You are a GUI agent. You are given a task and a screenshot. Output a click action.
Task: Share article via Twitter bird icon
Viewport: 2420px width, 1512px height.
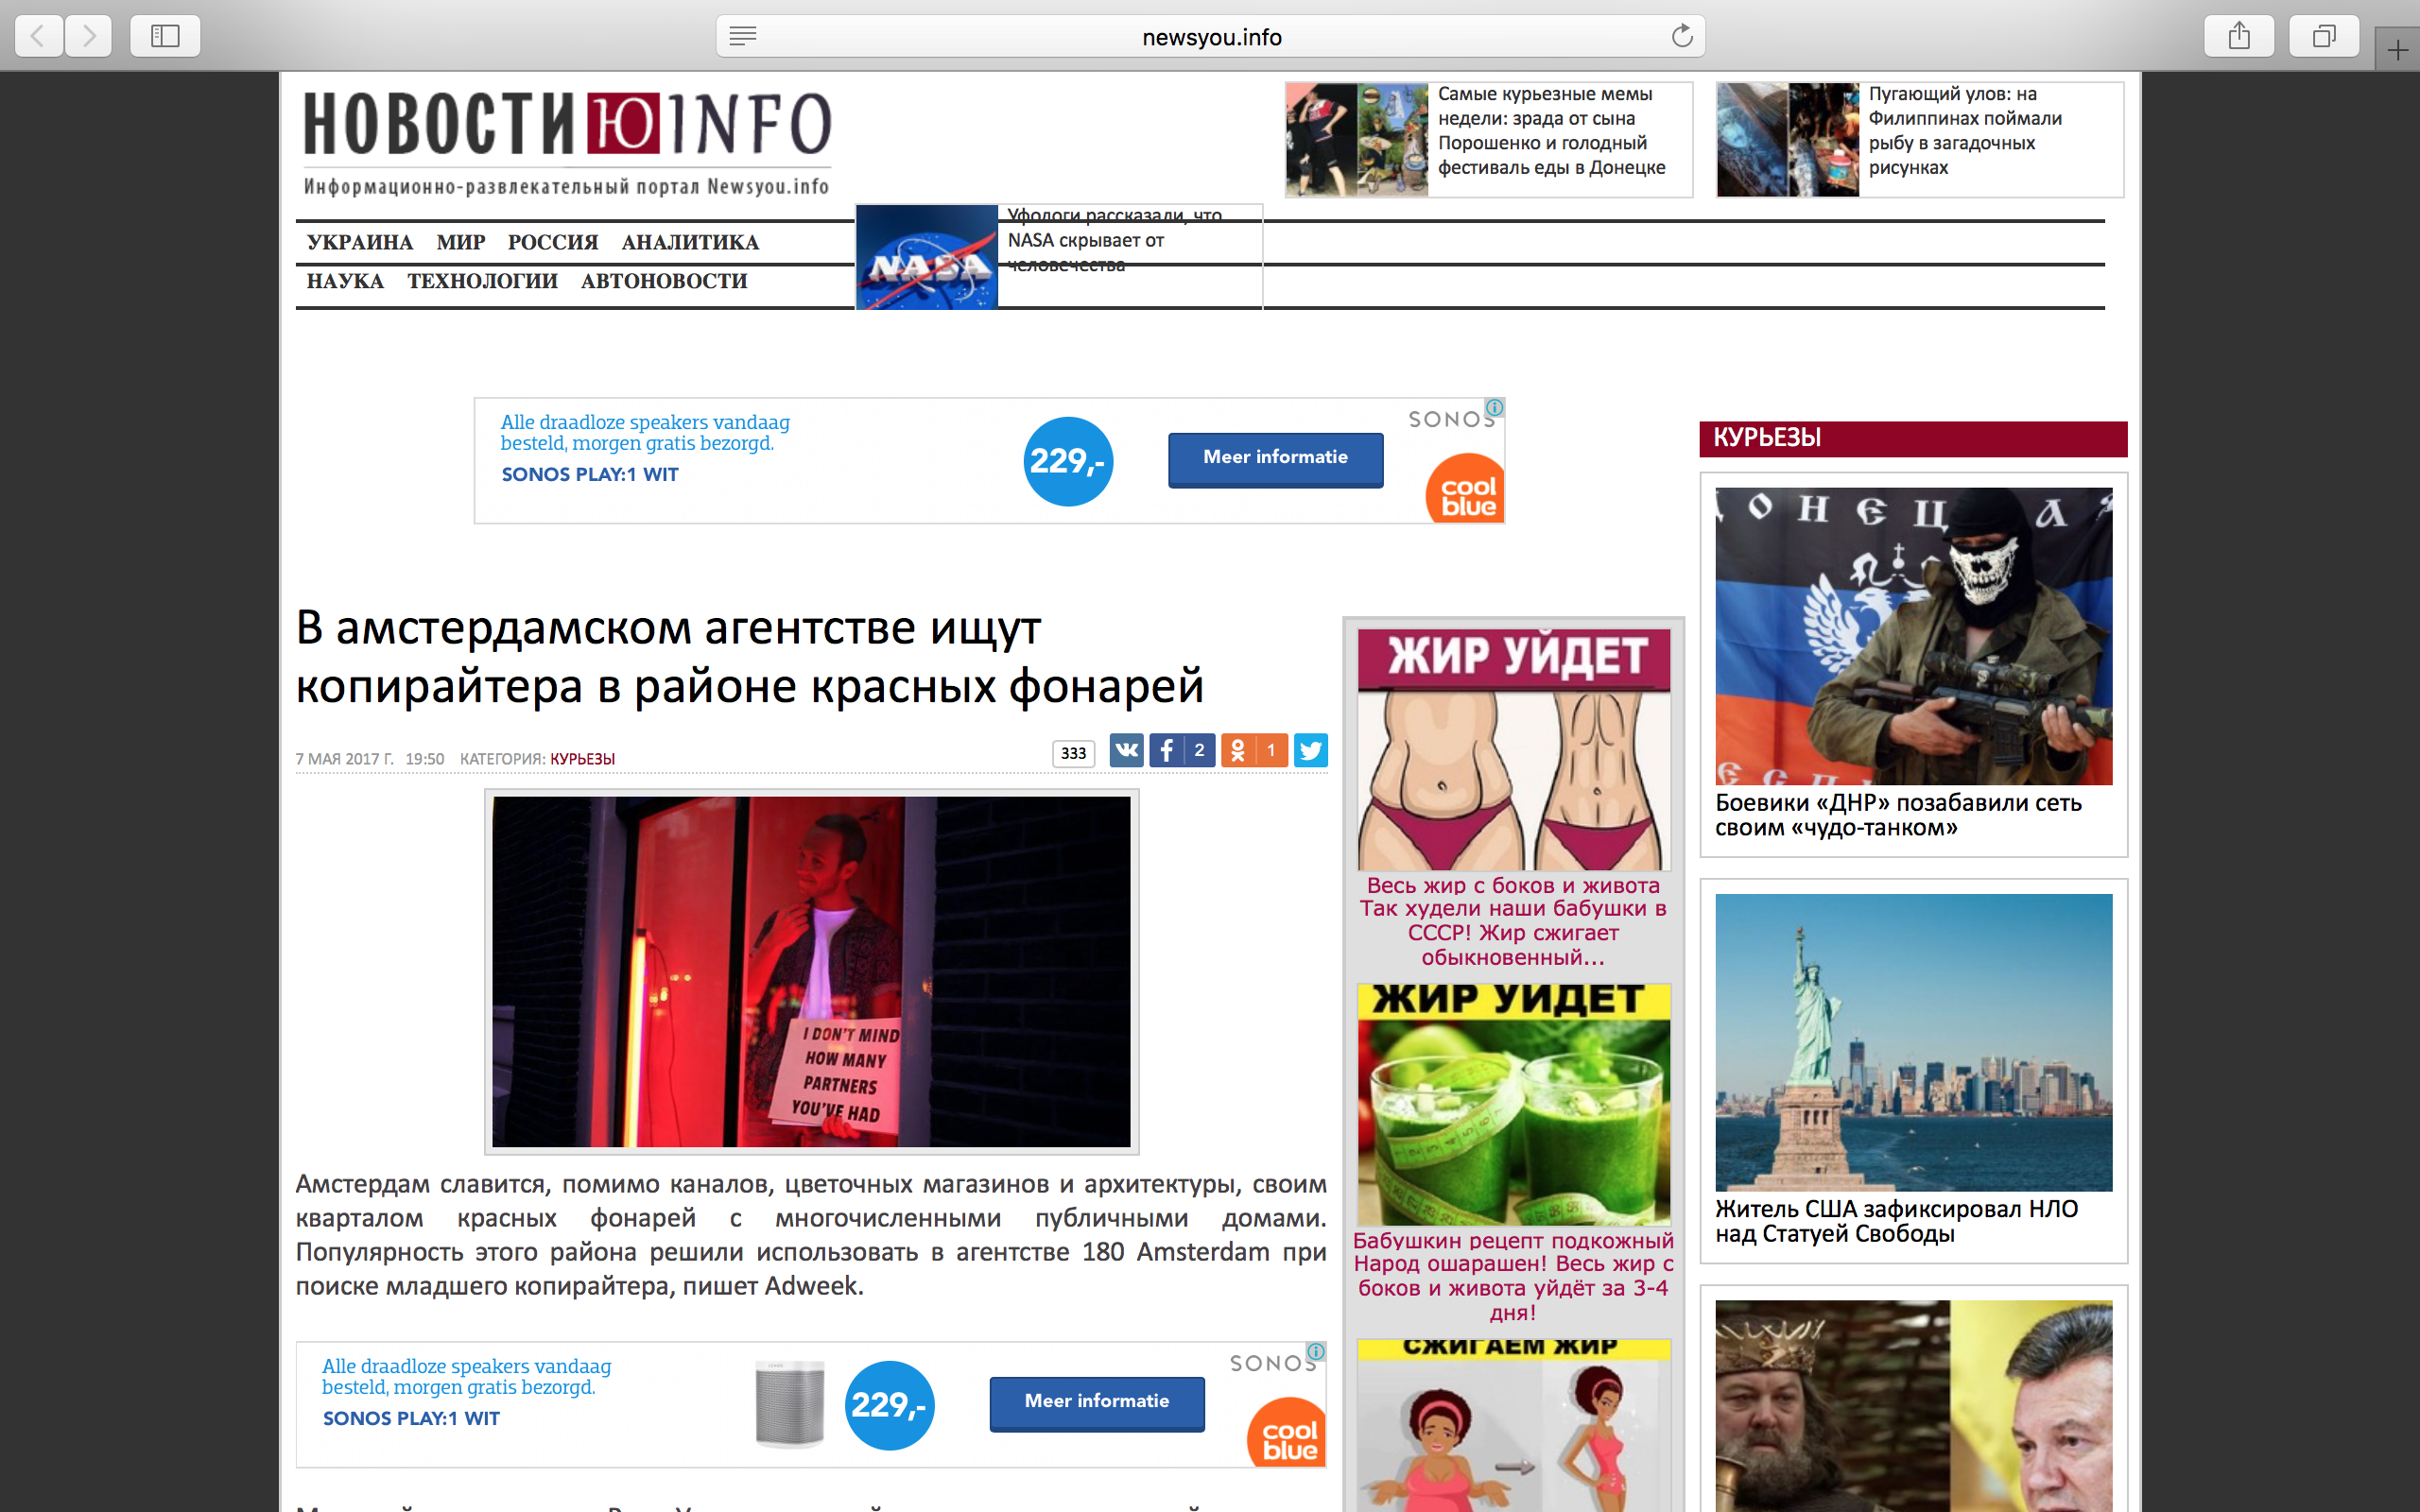[1310, 750]
